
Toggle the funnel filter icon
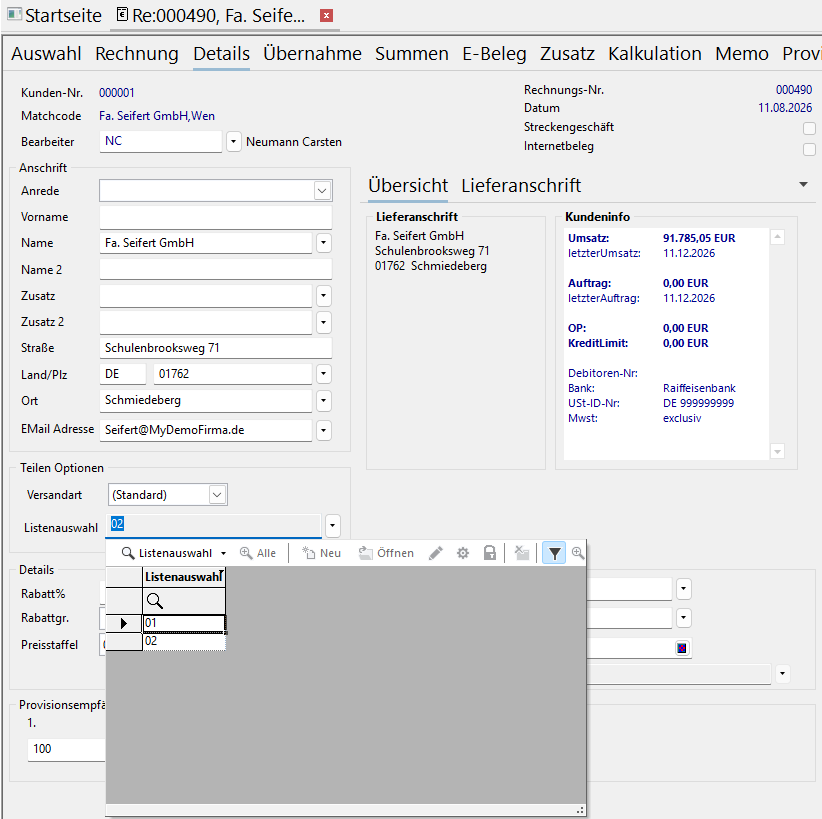[x=554, y=553]
